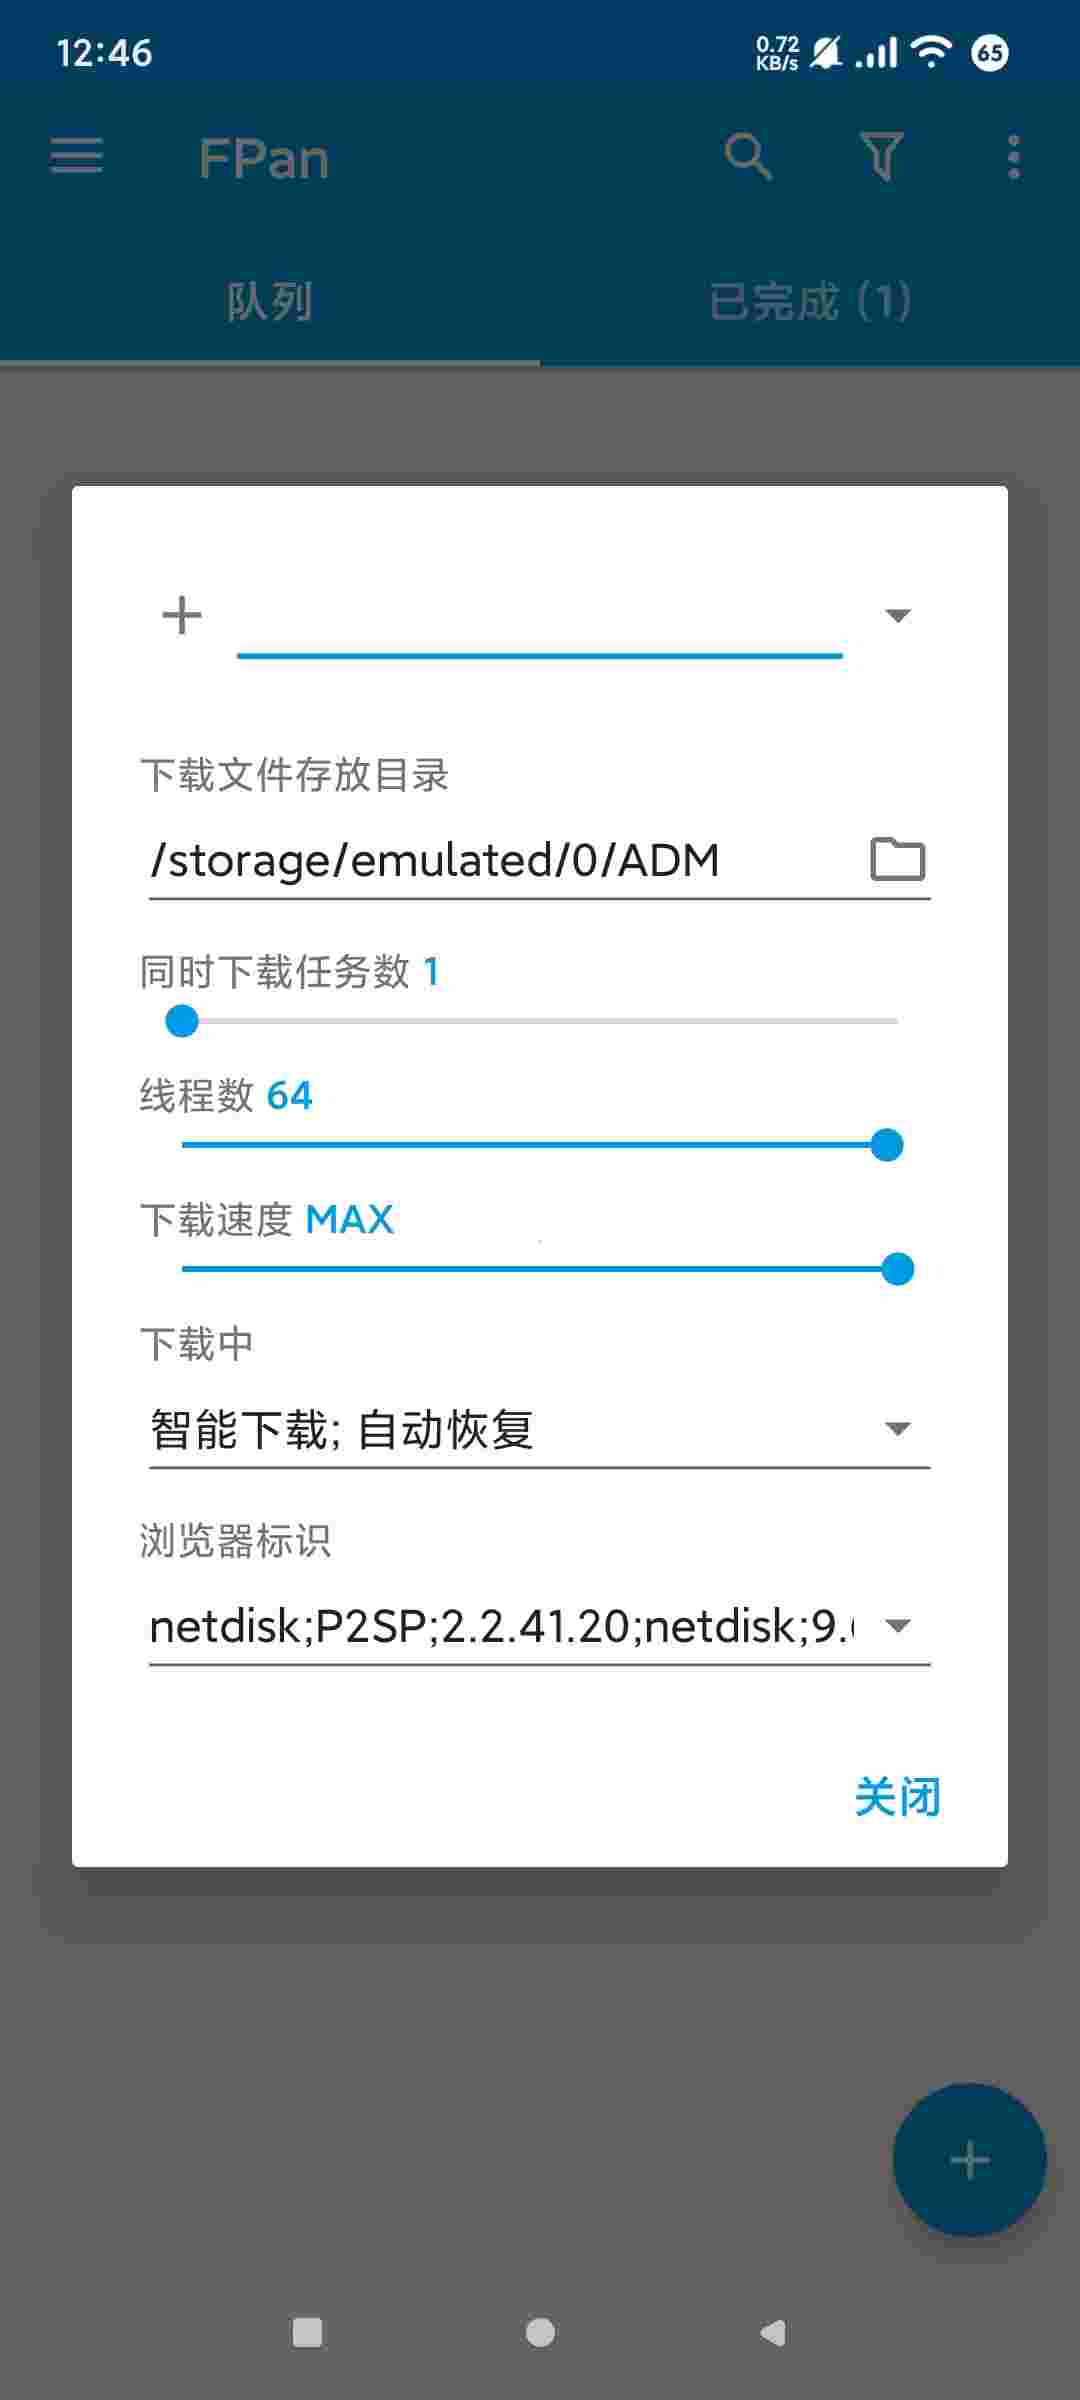Image resolution: width=1080 pixels, height=2400 pixels.
Task: Browse folder icon for download directory
Action: tap(897, 859)
